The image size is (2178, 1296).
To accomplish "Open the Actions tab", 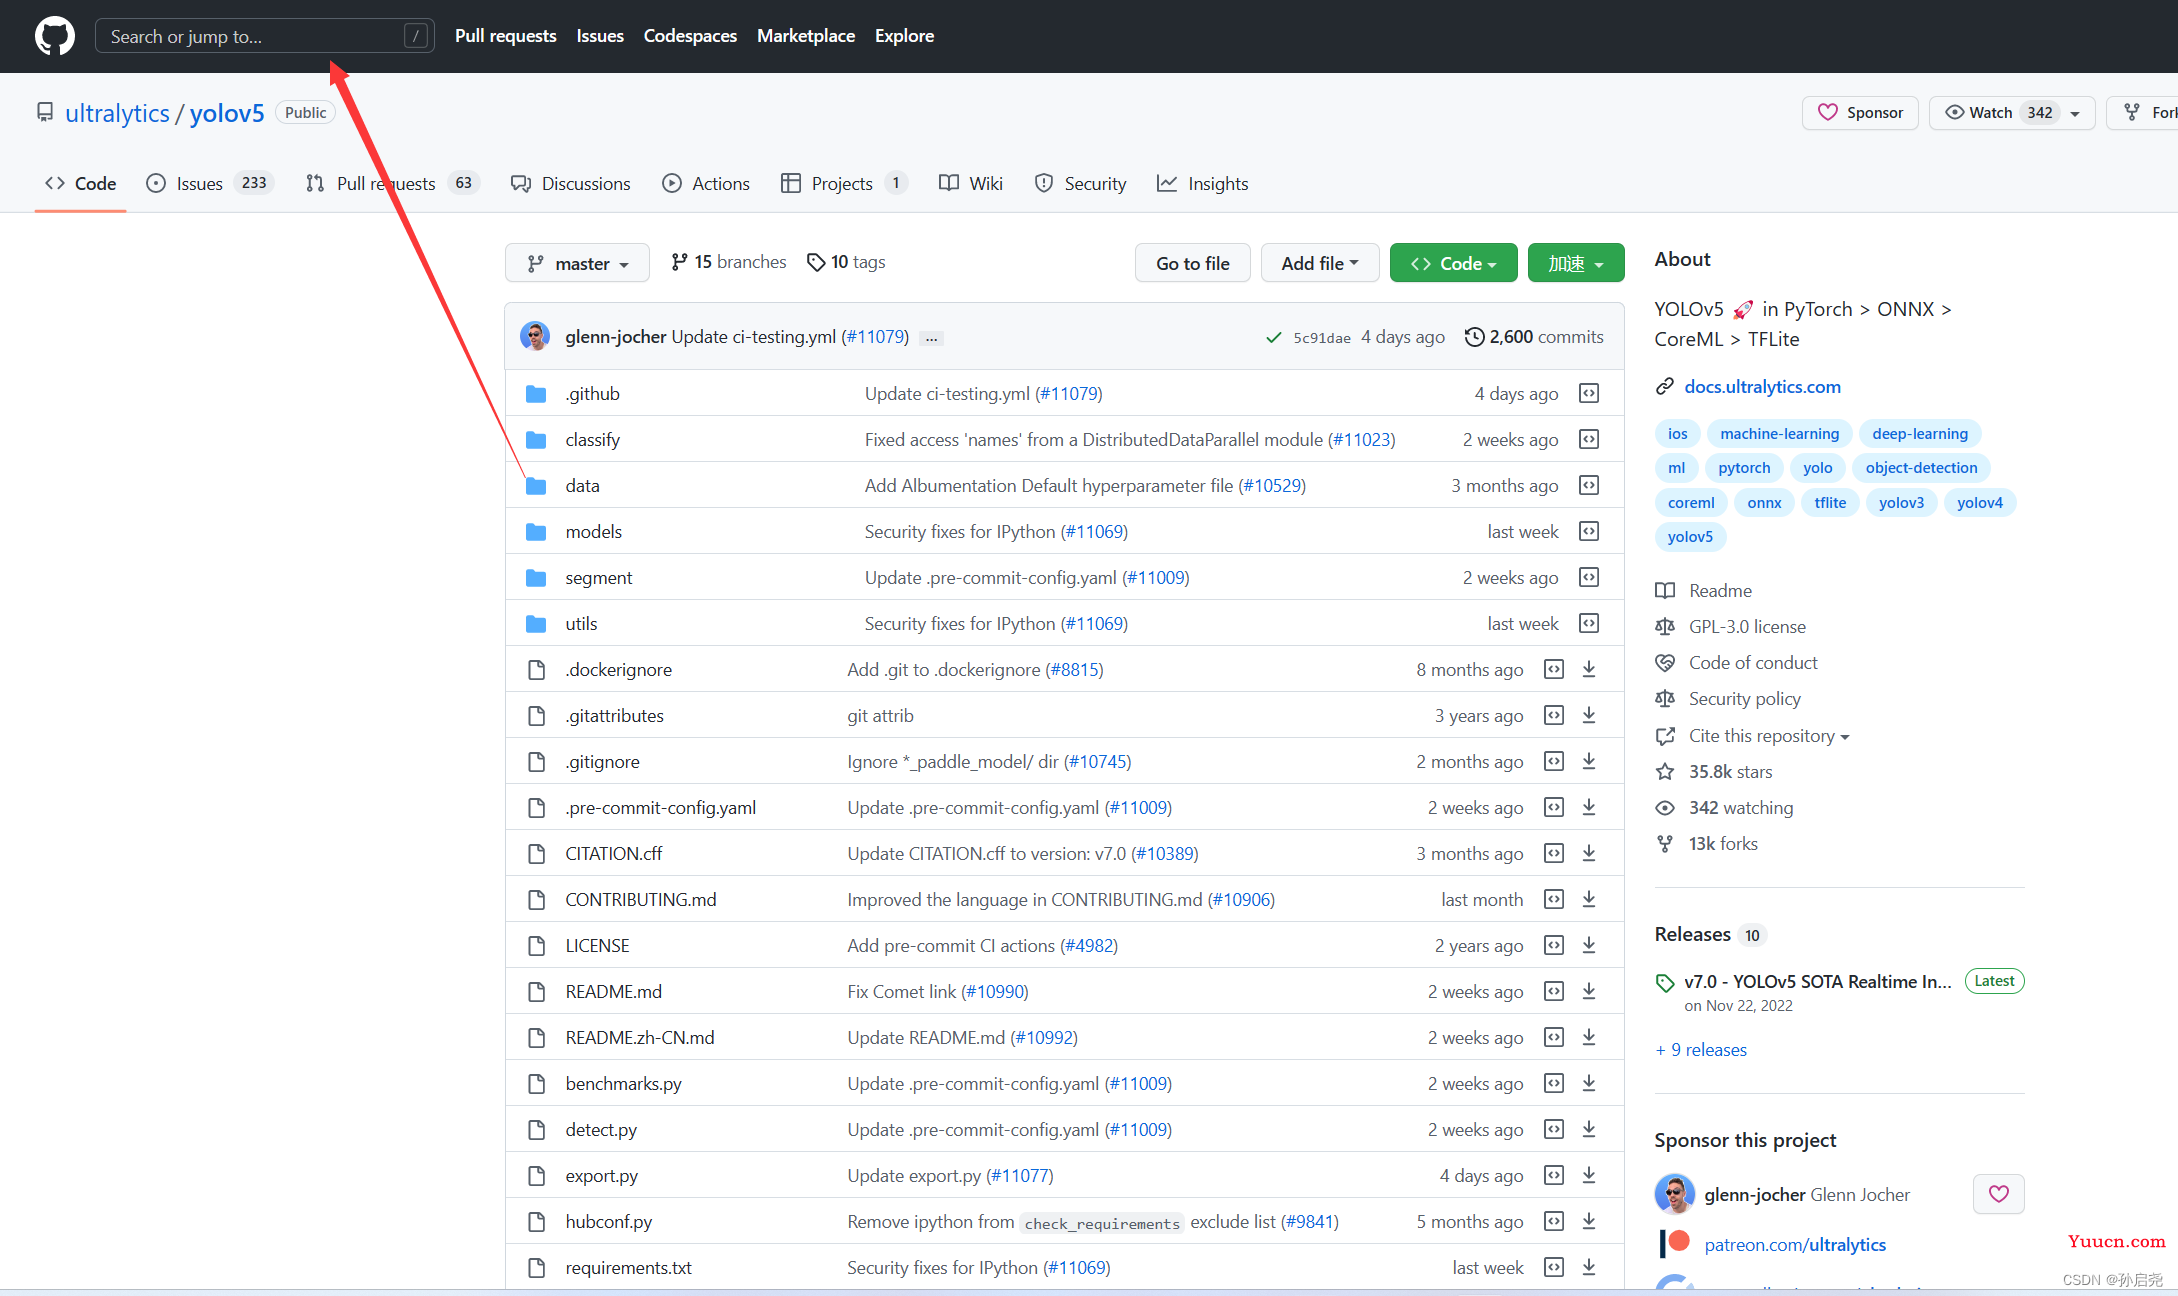I will click(706, 183).
